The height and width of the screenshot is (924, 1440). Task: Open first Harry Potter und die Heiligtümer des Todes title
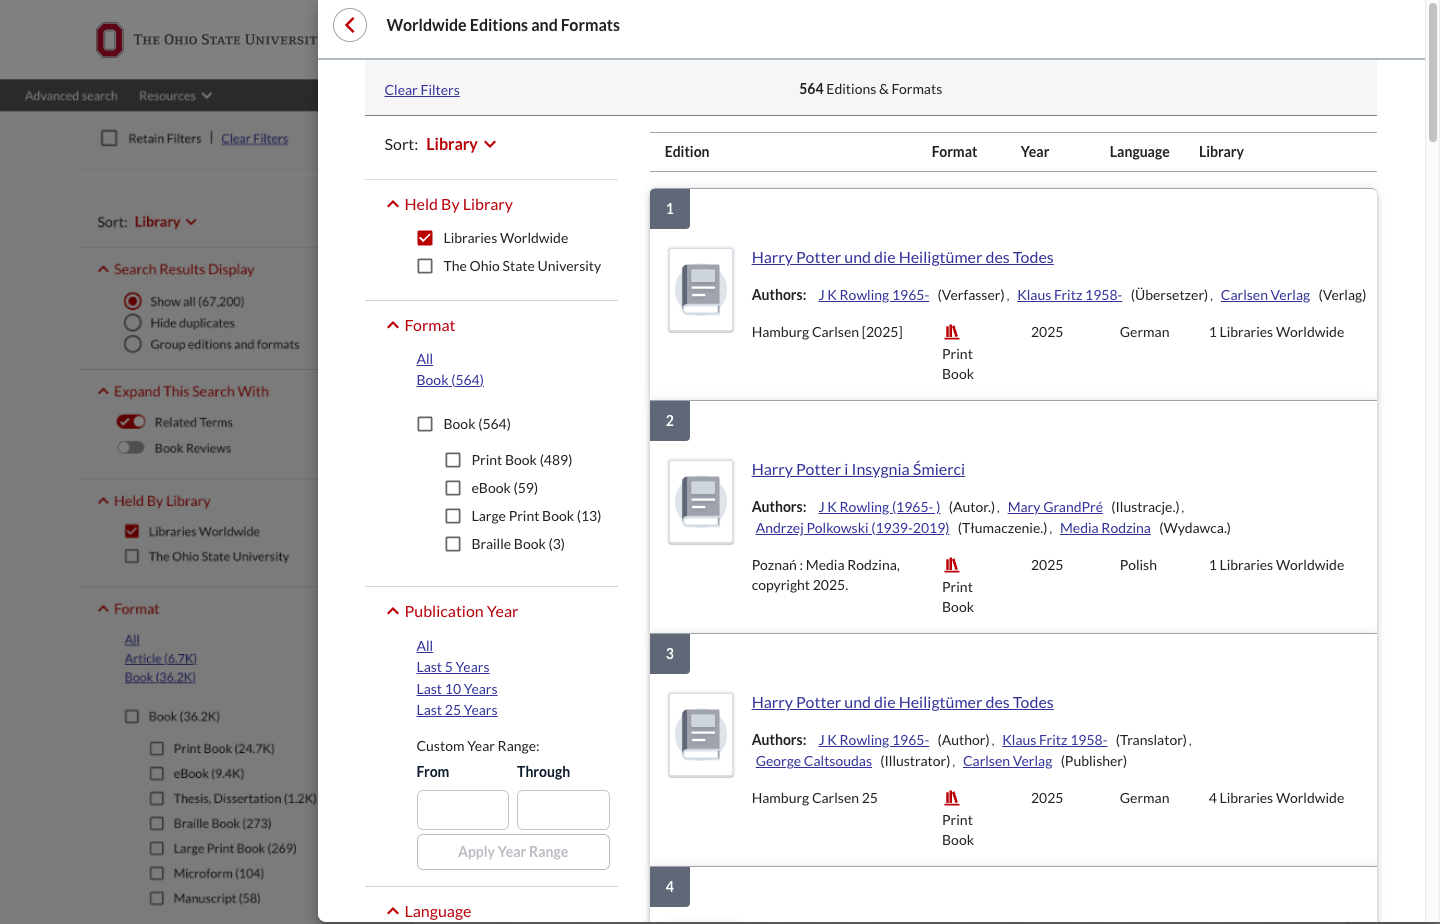[x=902, y=257]
